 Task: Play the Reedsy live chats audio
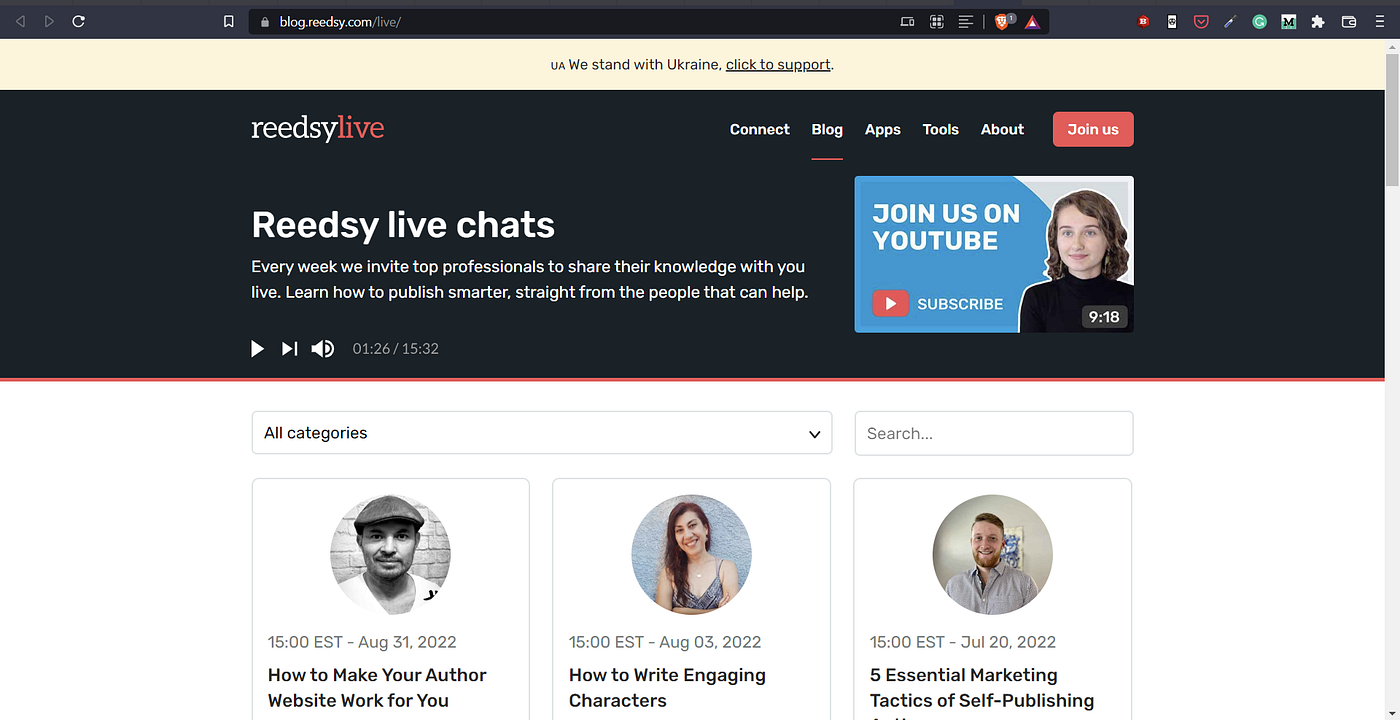pos(257,348)
